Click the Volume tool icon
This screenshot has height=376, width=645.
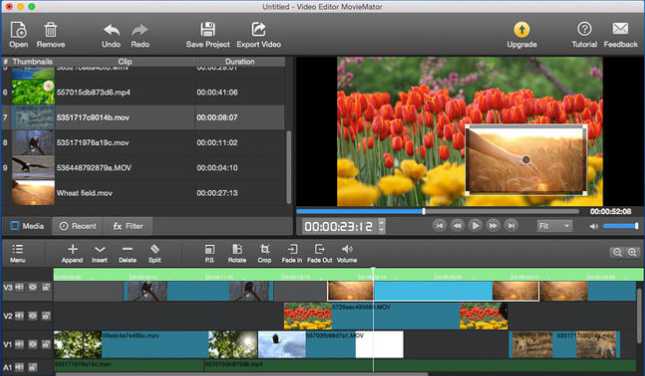coord(347,249)
